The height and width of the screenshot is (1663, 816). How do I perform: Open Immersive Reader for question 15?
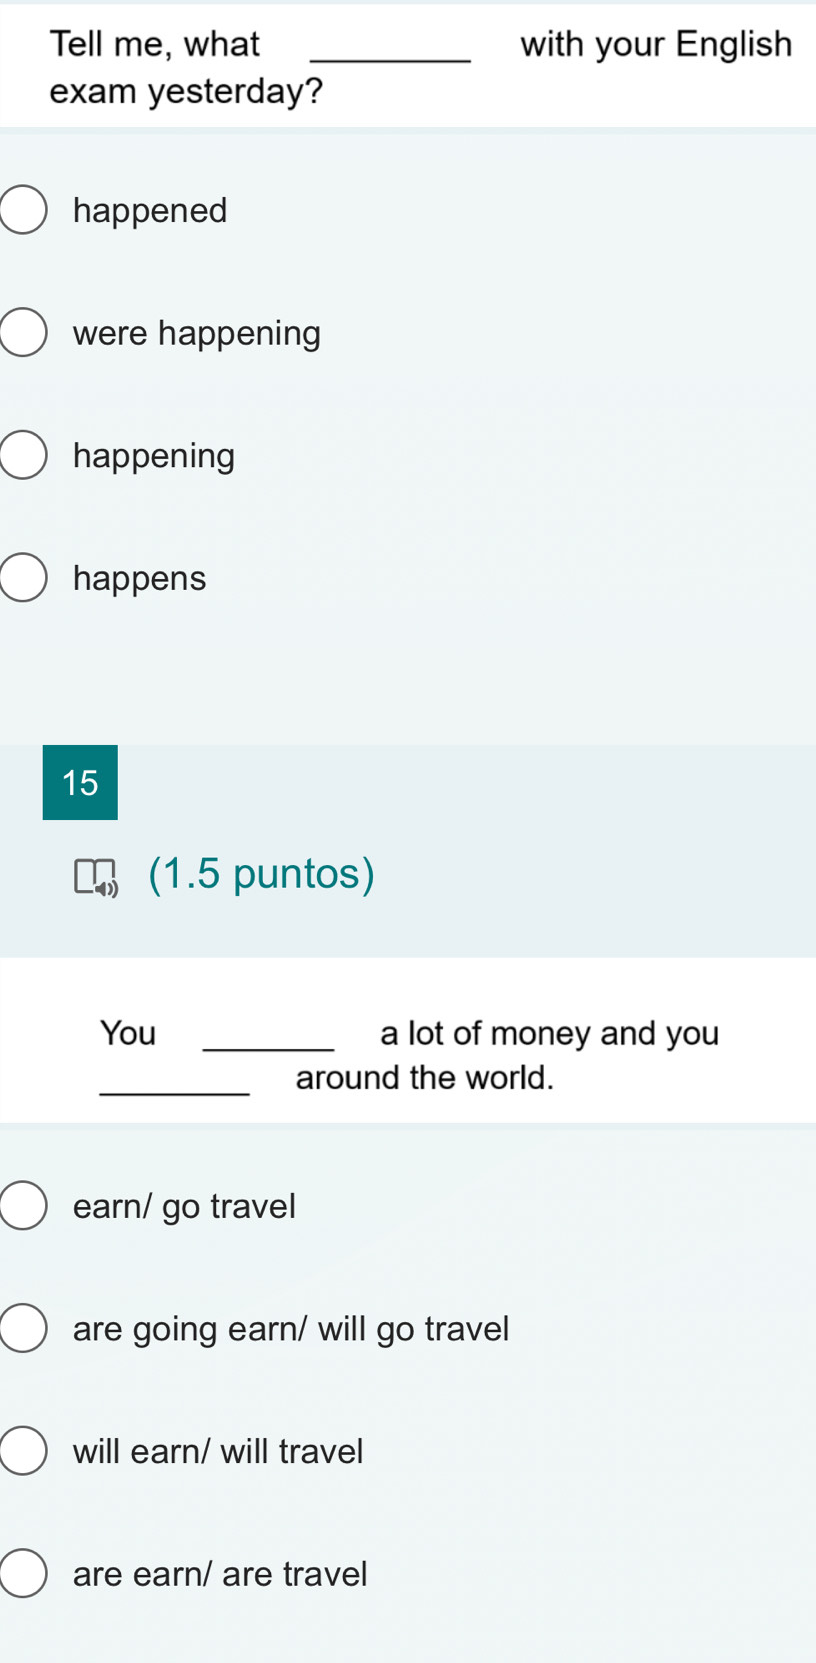(95, 876)
